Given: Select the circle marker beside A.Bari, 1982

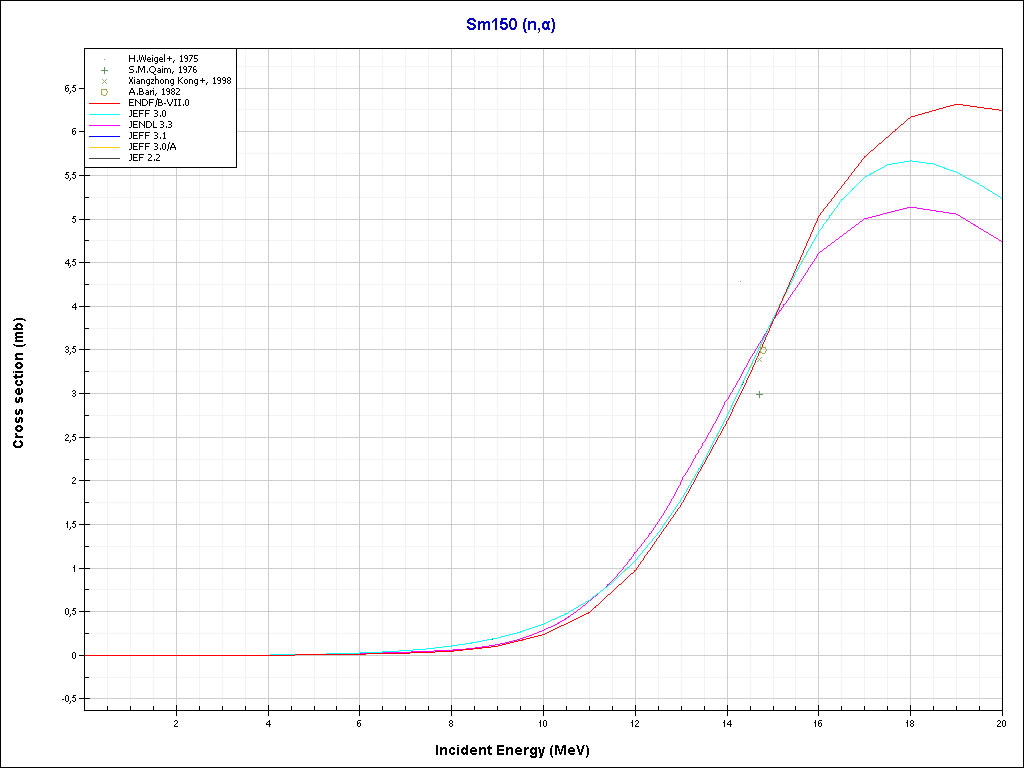Looking at the screenshot, I should pos(104,92).
